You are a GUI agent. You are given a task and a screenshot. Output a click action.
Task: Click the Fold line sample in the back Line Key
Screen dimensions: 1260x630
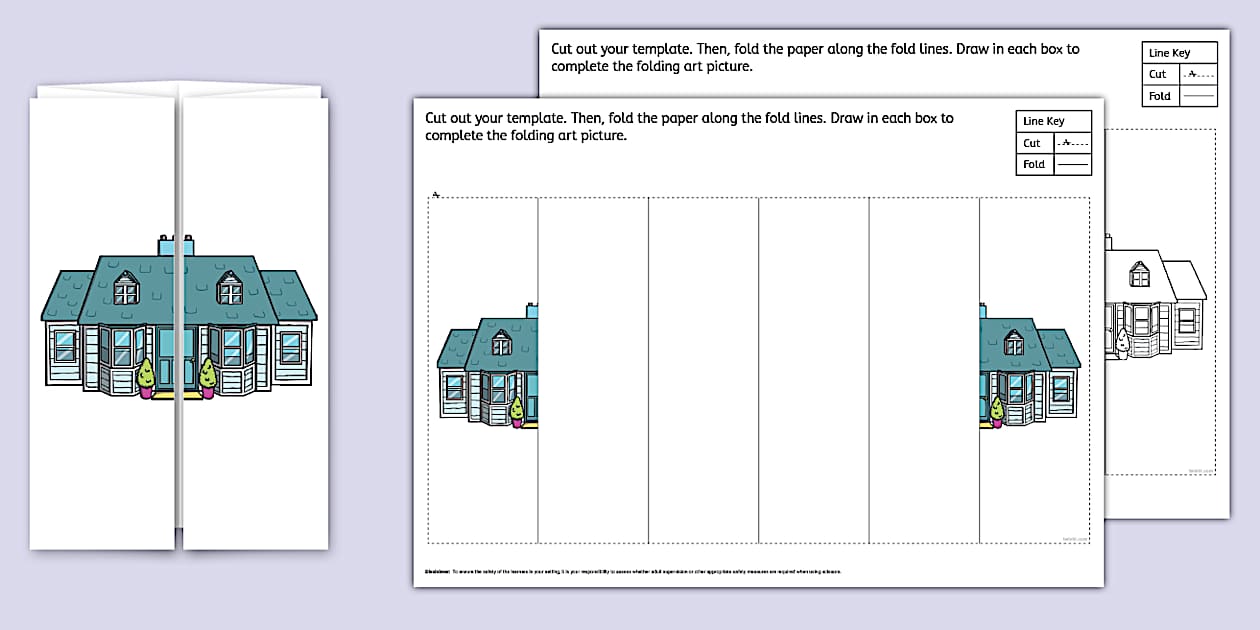tap(1200, 96)
